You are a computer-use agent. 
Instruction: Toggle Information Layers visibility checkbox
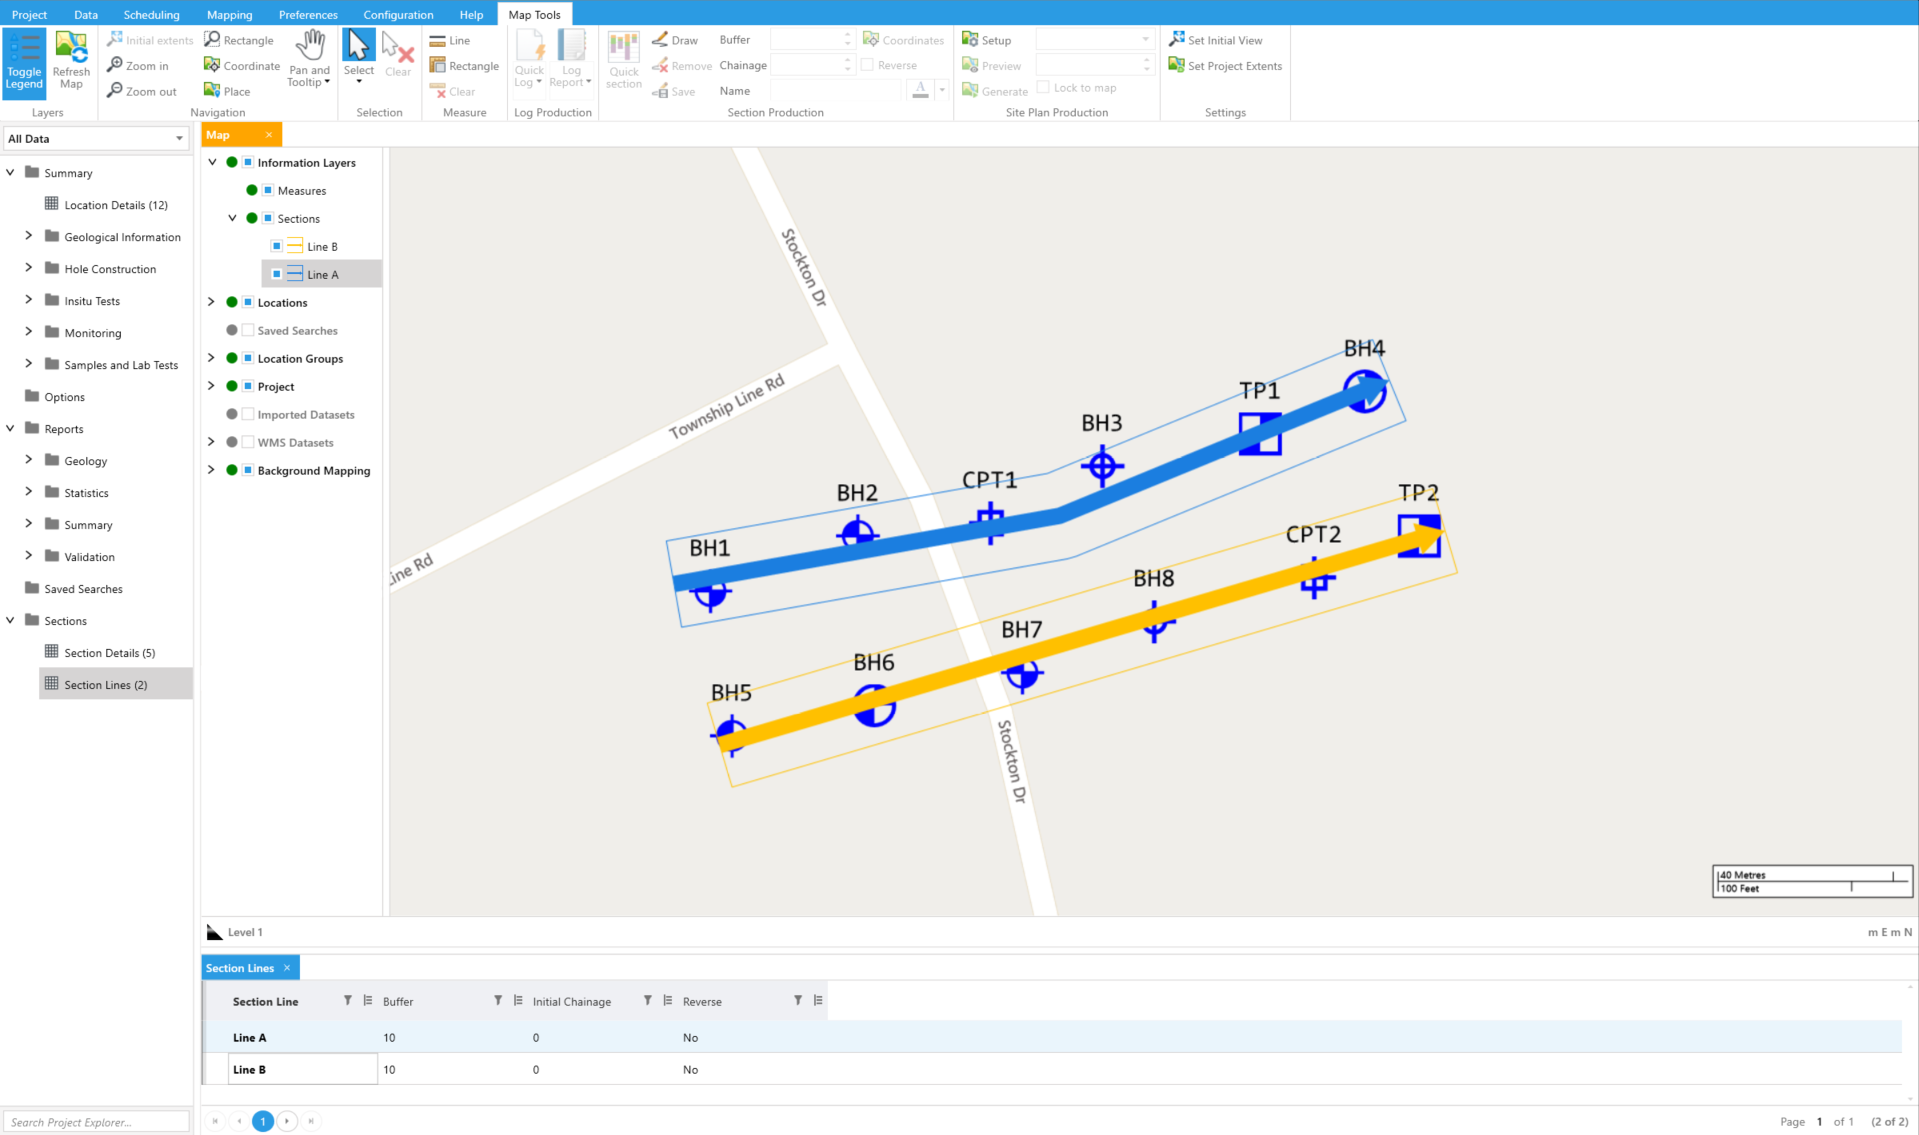(248, 162)
